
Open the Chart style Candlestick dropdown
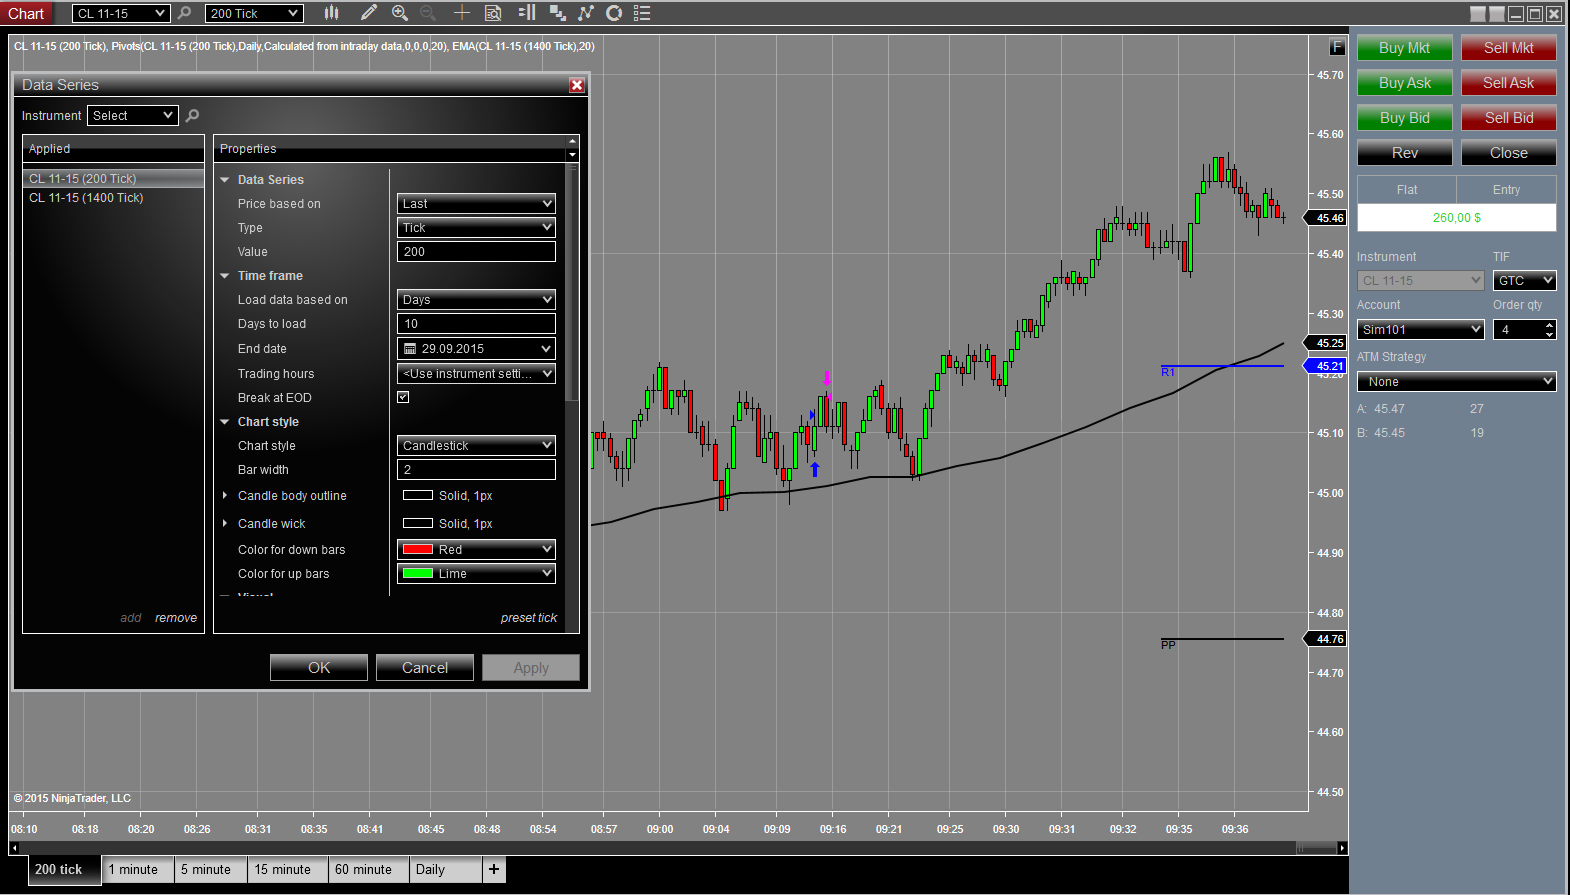tap(476, 446)
